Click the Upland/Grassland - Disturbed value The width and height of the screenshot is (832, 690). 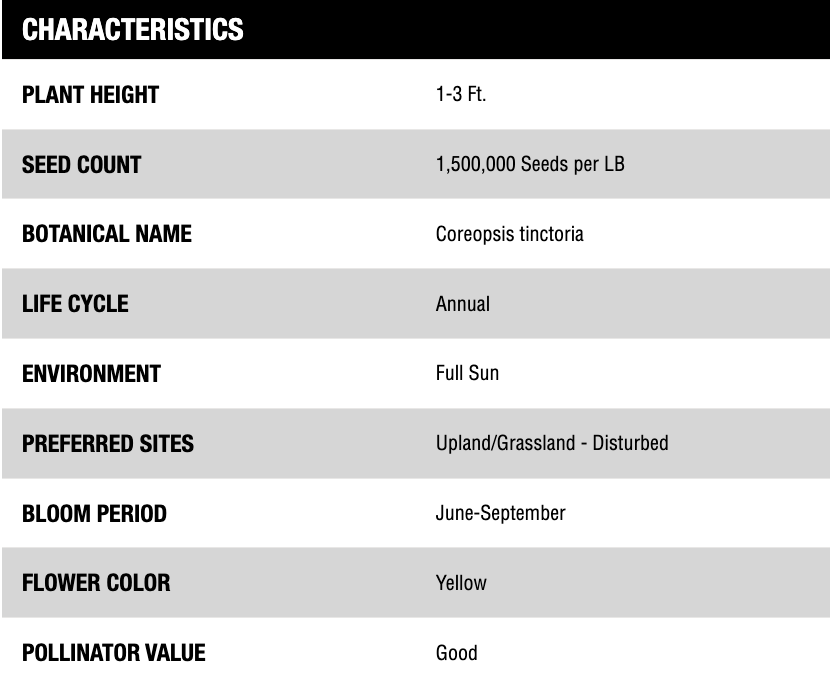pyautogui.click(x=552, y=443)
